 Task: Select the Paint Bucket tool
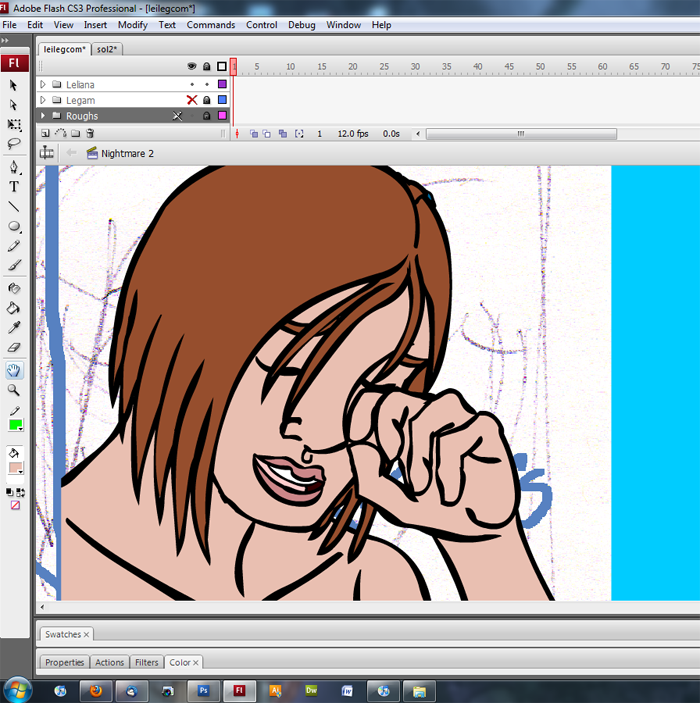tap(14, 308)
